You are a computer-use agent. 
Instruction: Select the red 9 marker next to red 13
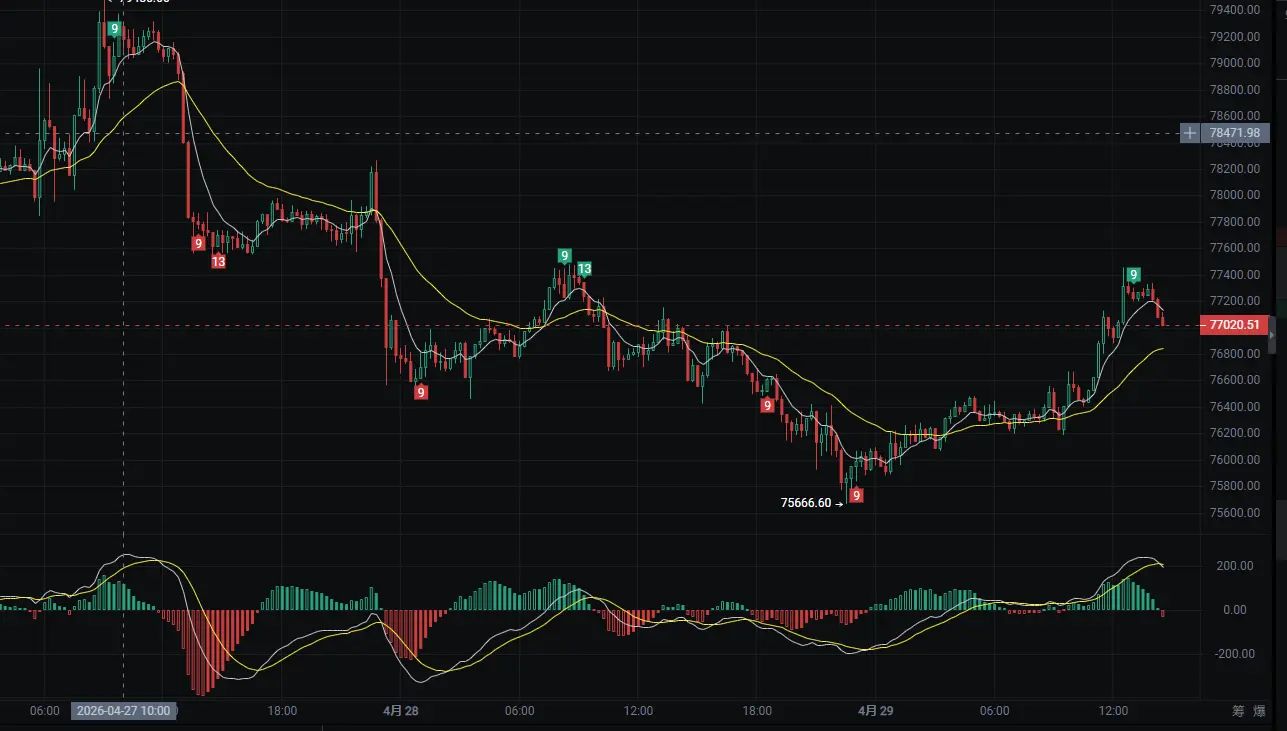(198, 243)
